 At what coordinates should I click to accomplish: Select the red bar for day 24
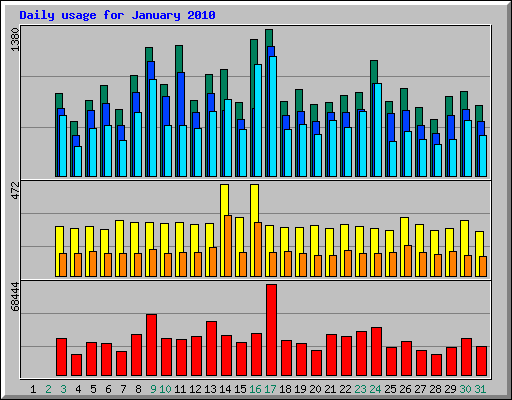tap(376, 352)
